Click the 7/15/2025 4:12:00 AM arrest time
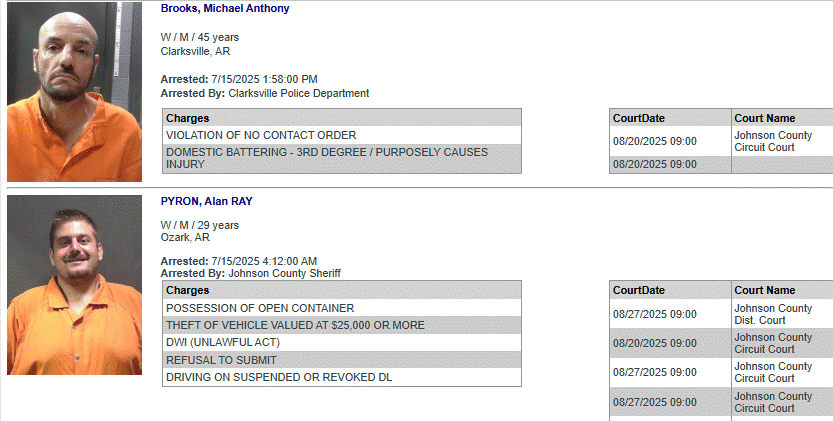Viewport: 833px width, 421px height. coord(265,261)
